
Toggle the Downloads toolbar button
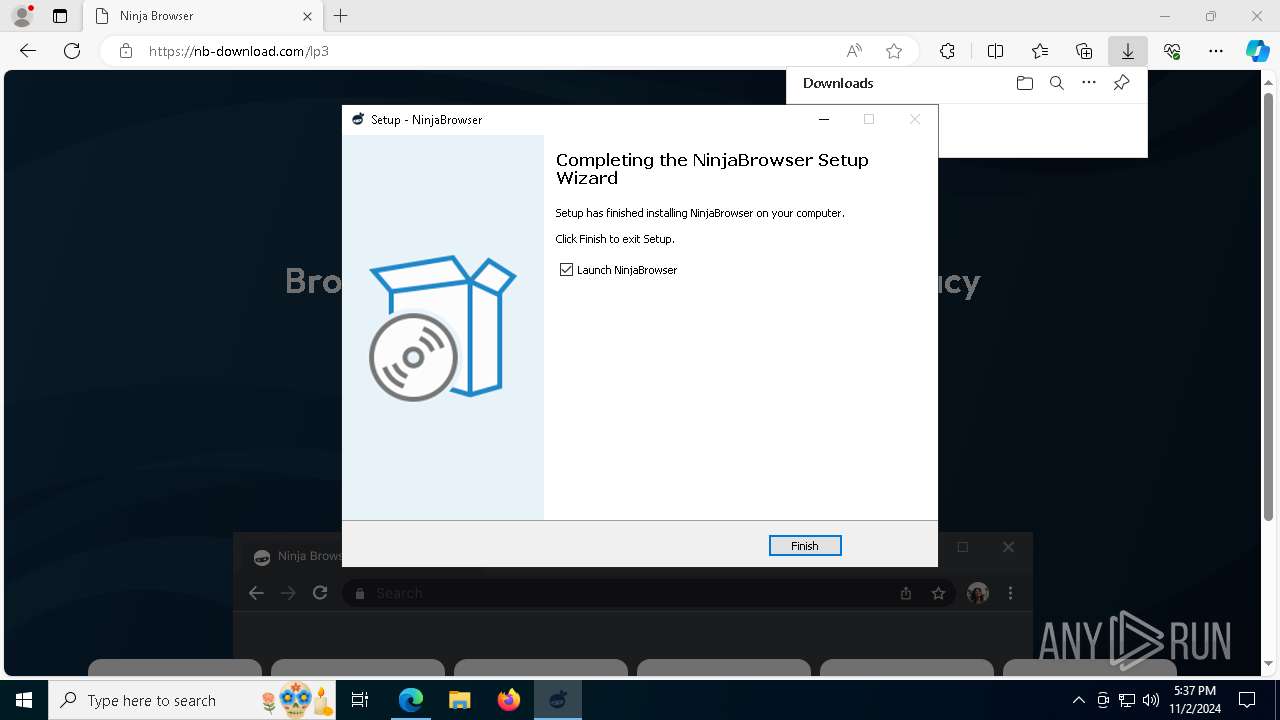click(1128, 51)
